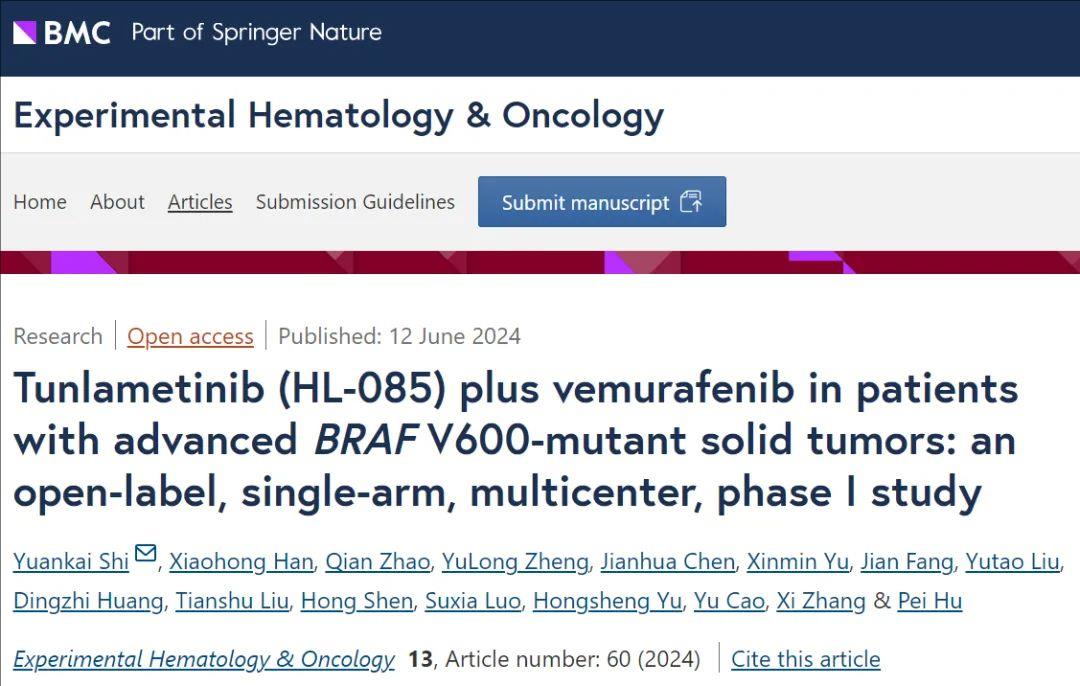
Task: Open the italic Experimental Hematology & Oncology journal link
Action: [x=204, y=659]
